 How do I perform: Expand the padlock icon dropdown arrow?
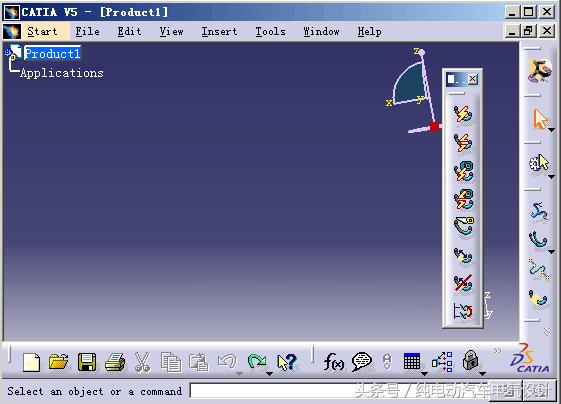(x=483, y=374)
